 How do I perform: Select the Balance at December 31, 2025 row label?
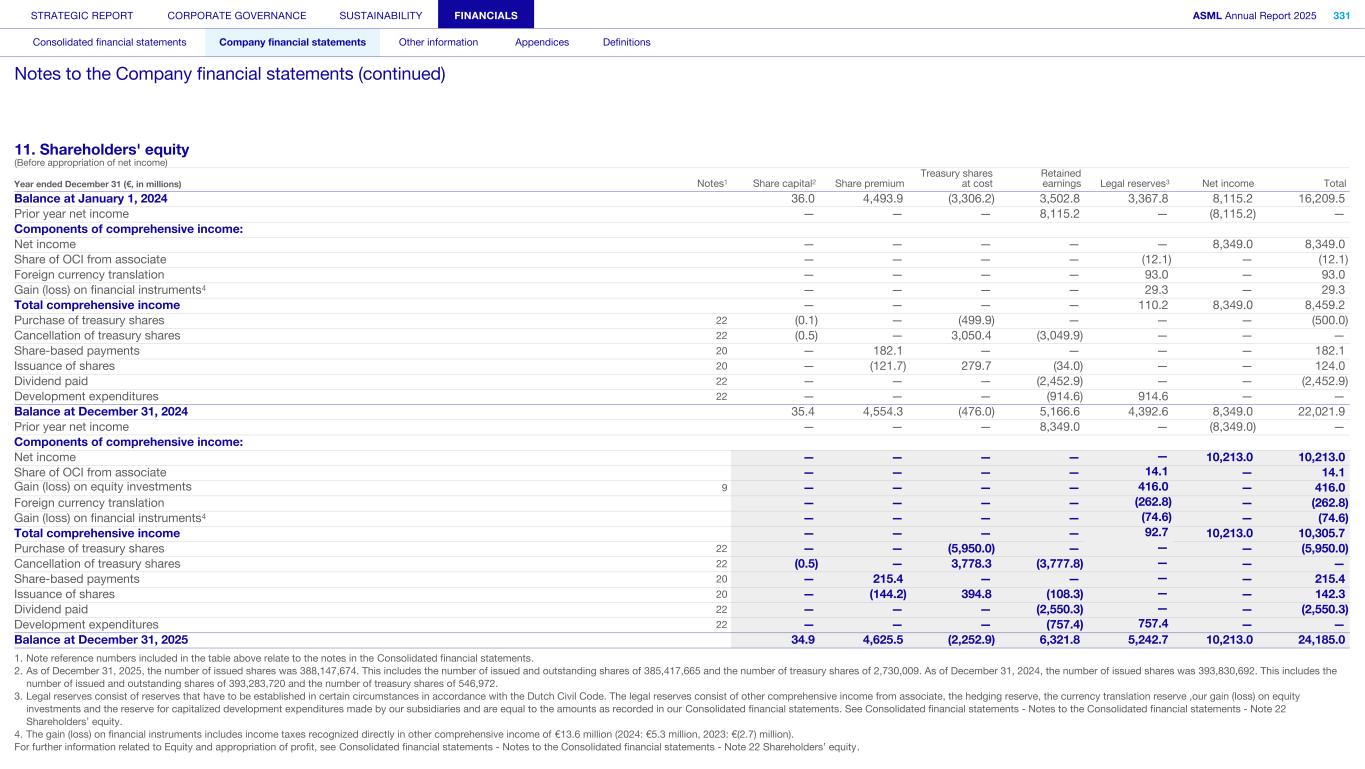100,640
